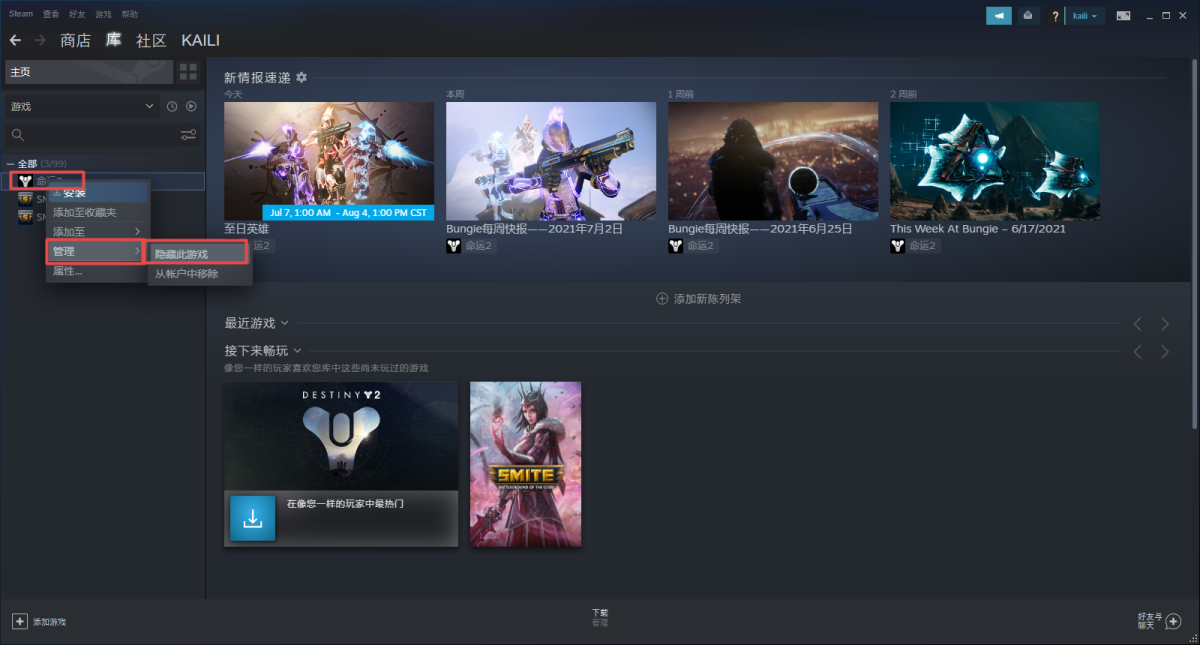
Task: Click the '(3/99)' count text
Action: 53,164
